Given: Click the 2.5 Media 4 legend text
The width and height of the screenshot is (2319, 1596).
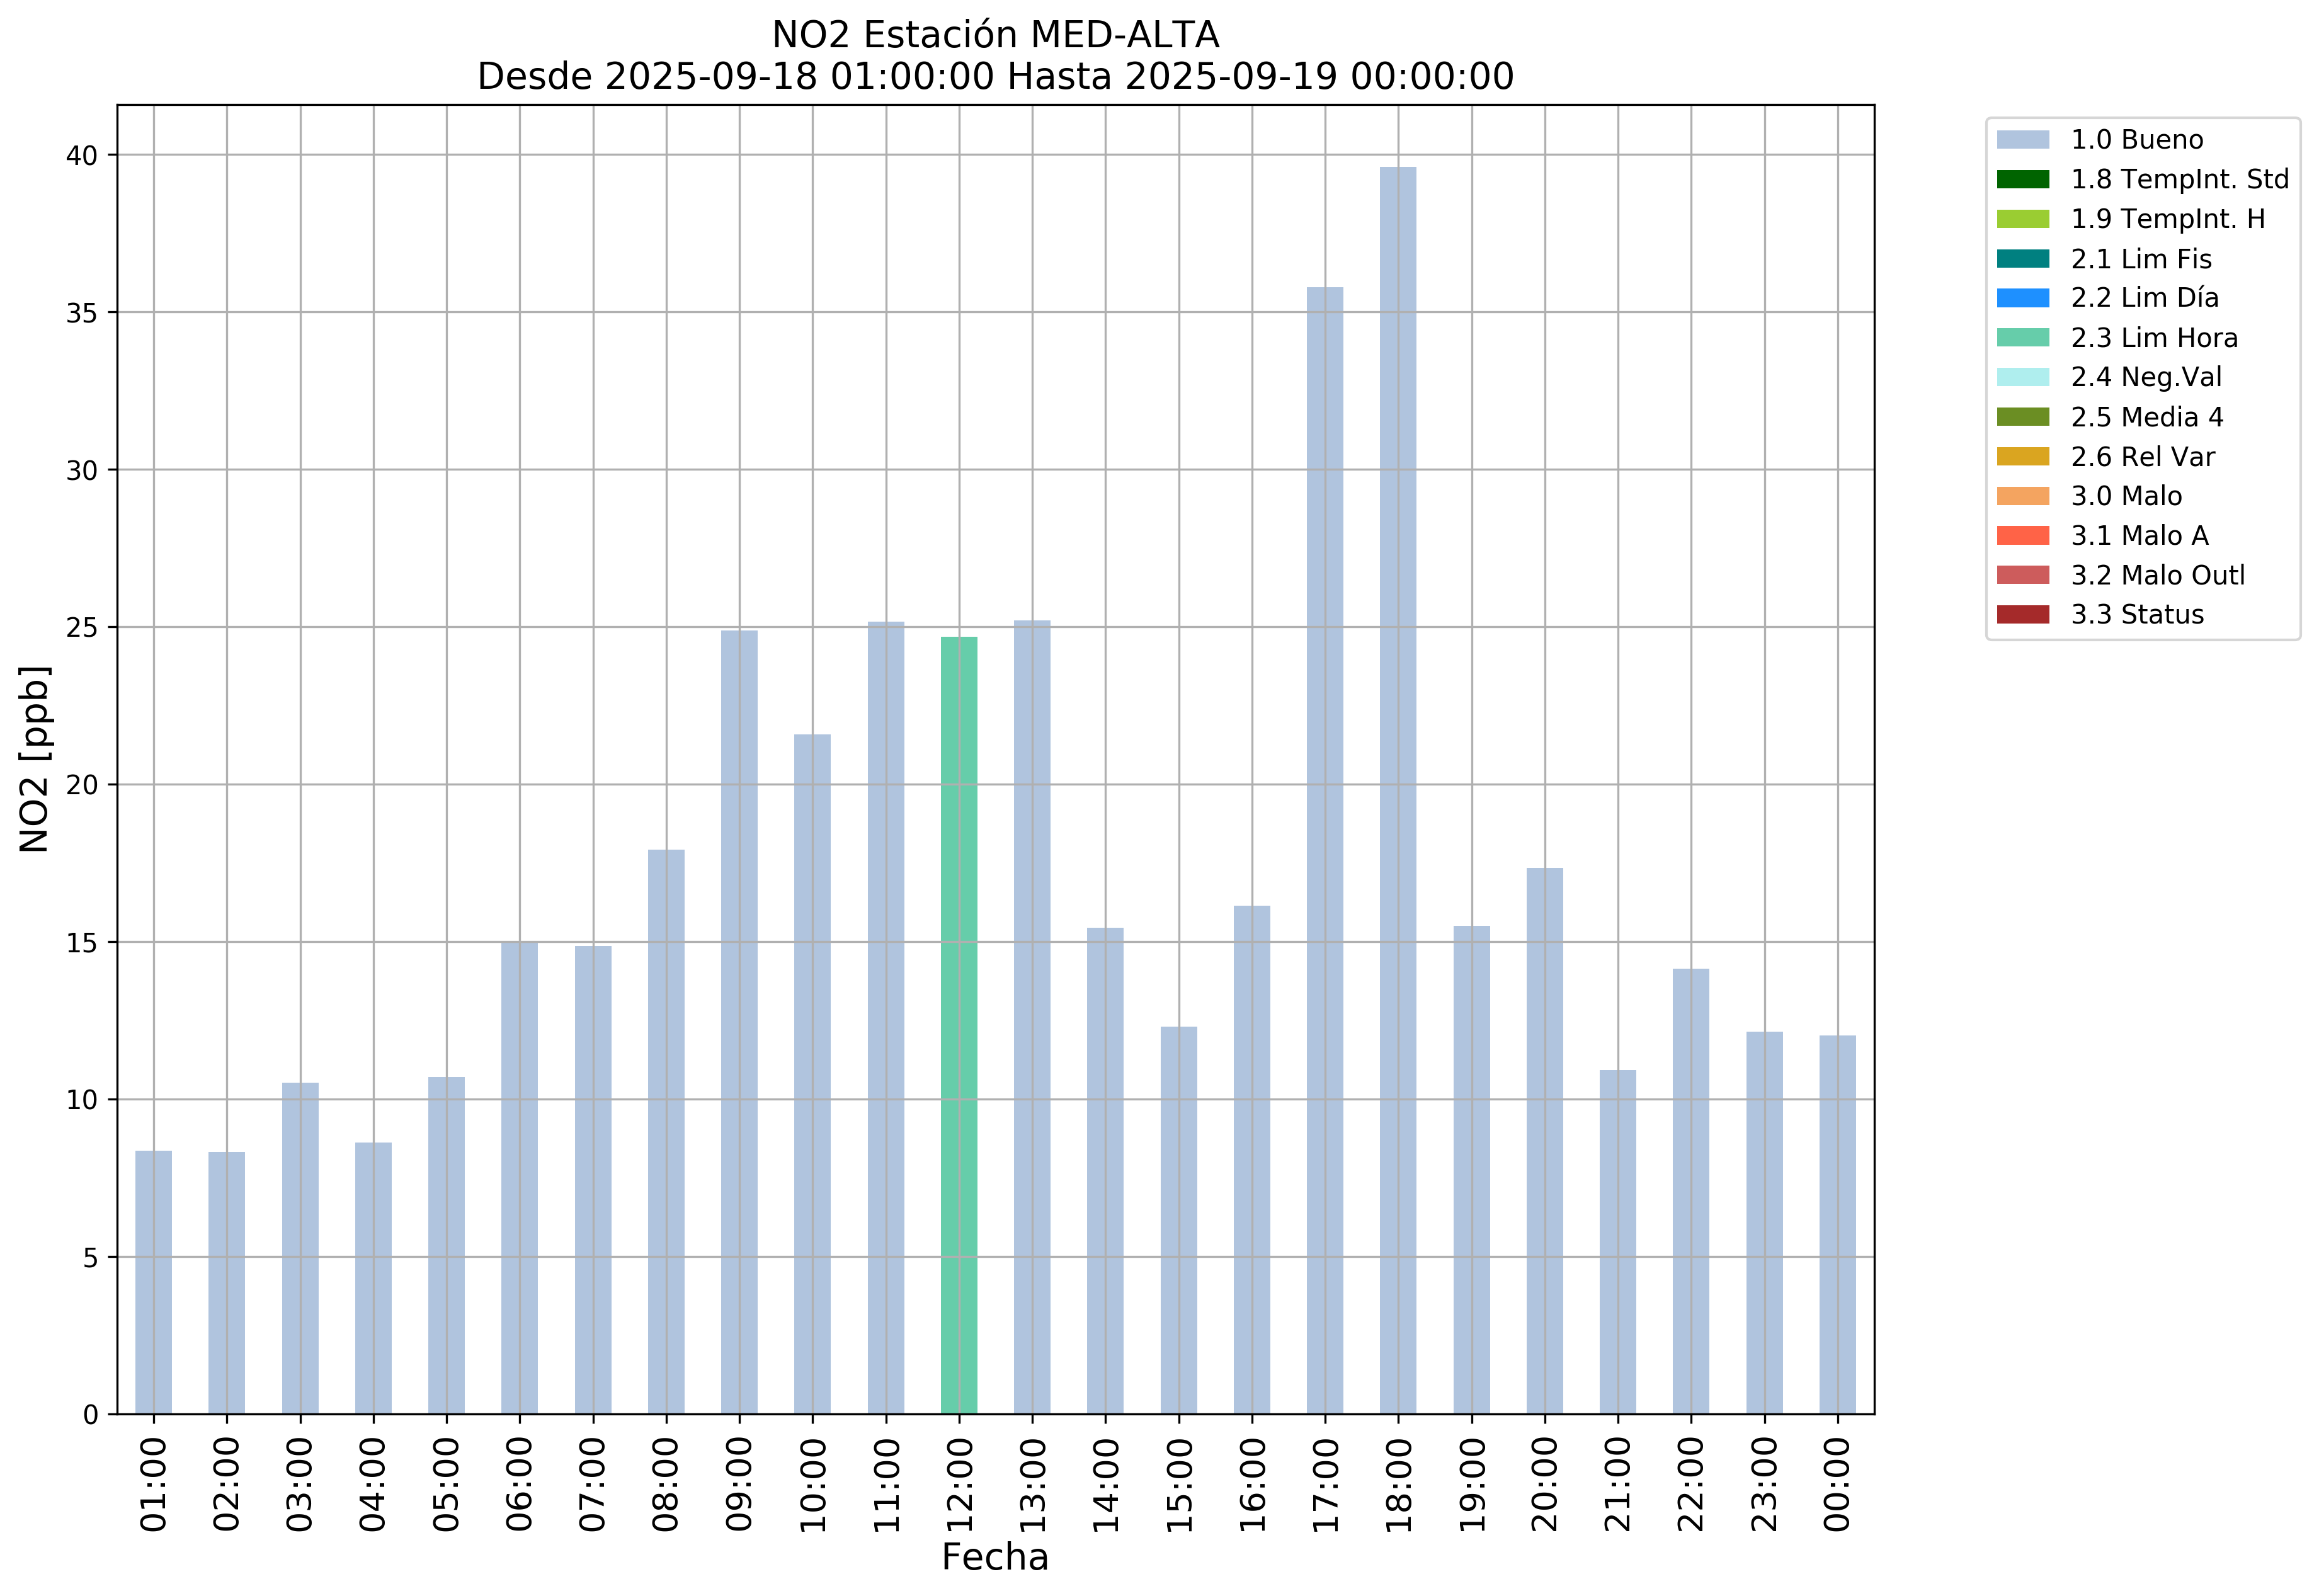Looking at the screenshot, I should pyautogui.click(x=2147, y=417).
